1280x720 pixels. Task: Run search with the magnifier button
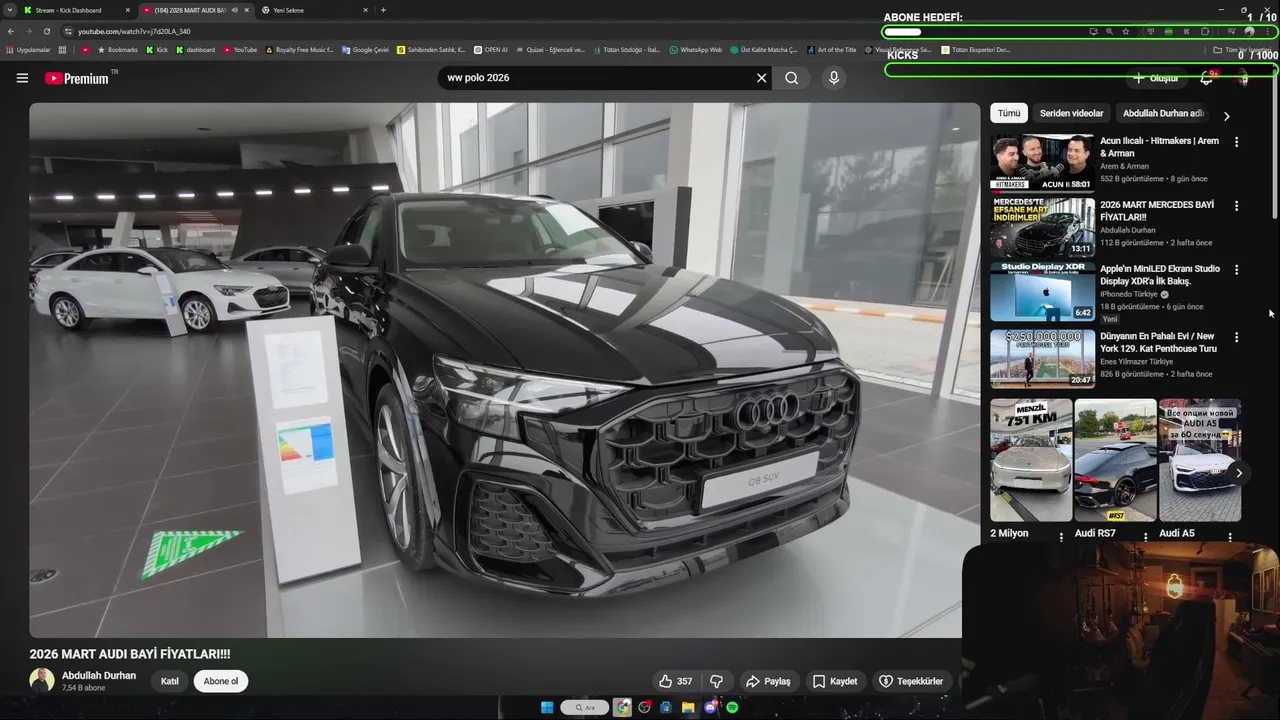point(791,78)
